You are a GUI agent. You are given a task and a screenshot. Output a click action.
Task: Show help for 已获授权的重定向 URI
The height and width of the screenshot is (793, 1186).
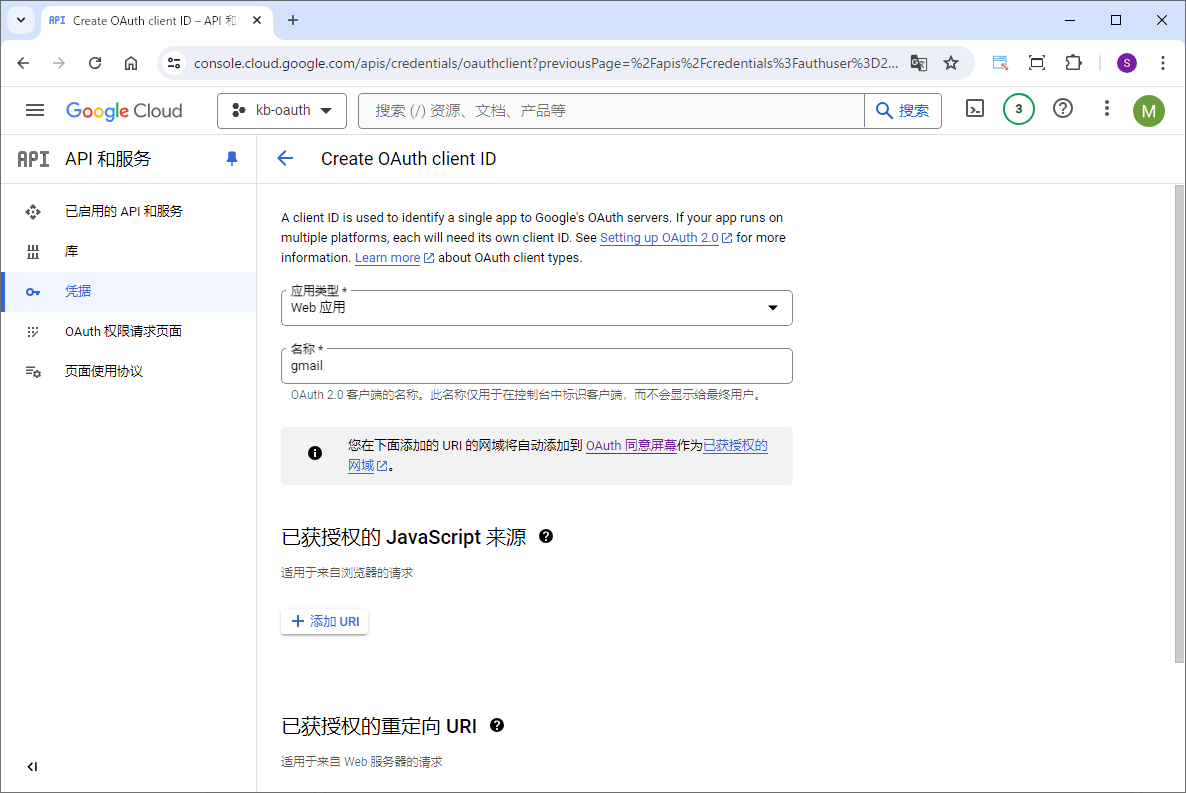497,725
